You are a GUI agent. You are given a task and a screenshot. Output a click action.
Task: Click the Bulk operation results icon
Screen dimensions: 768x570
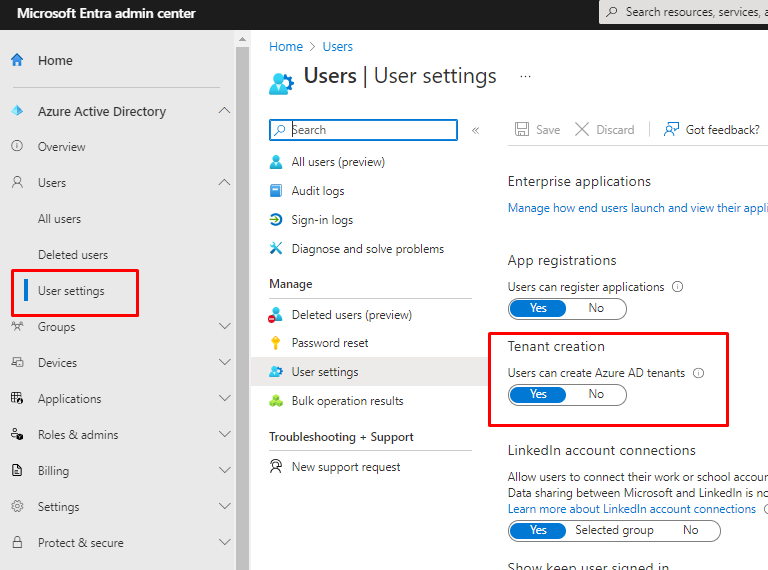pos(276,401)
